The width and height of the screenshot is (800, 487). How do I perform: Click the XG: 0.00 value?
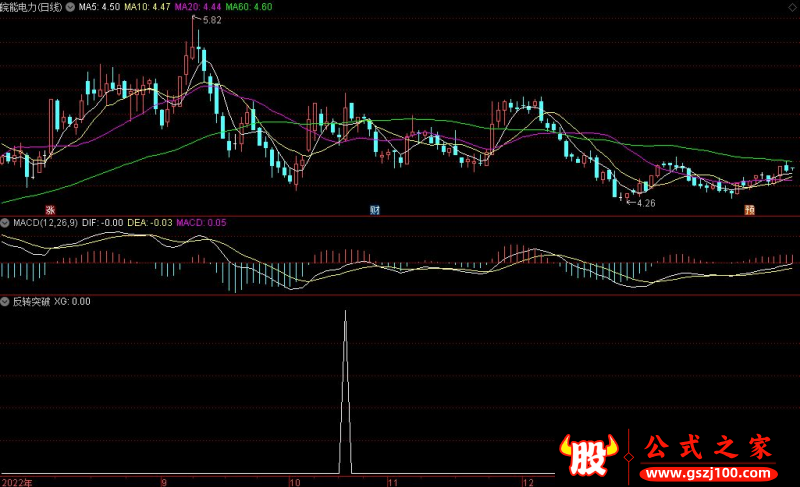72,302
